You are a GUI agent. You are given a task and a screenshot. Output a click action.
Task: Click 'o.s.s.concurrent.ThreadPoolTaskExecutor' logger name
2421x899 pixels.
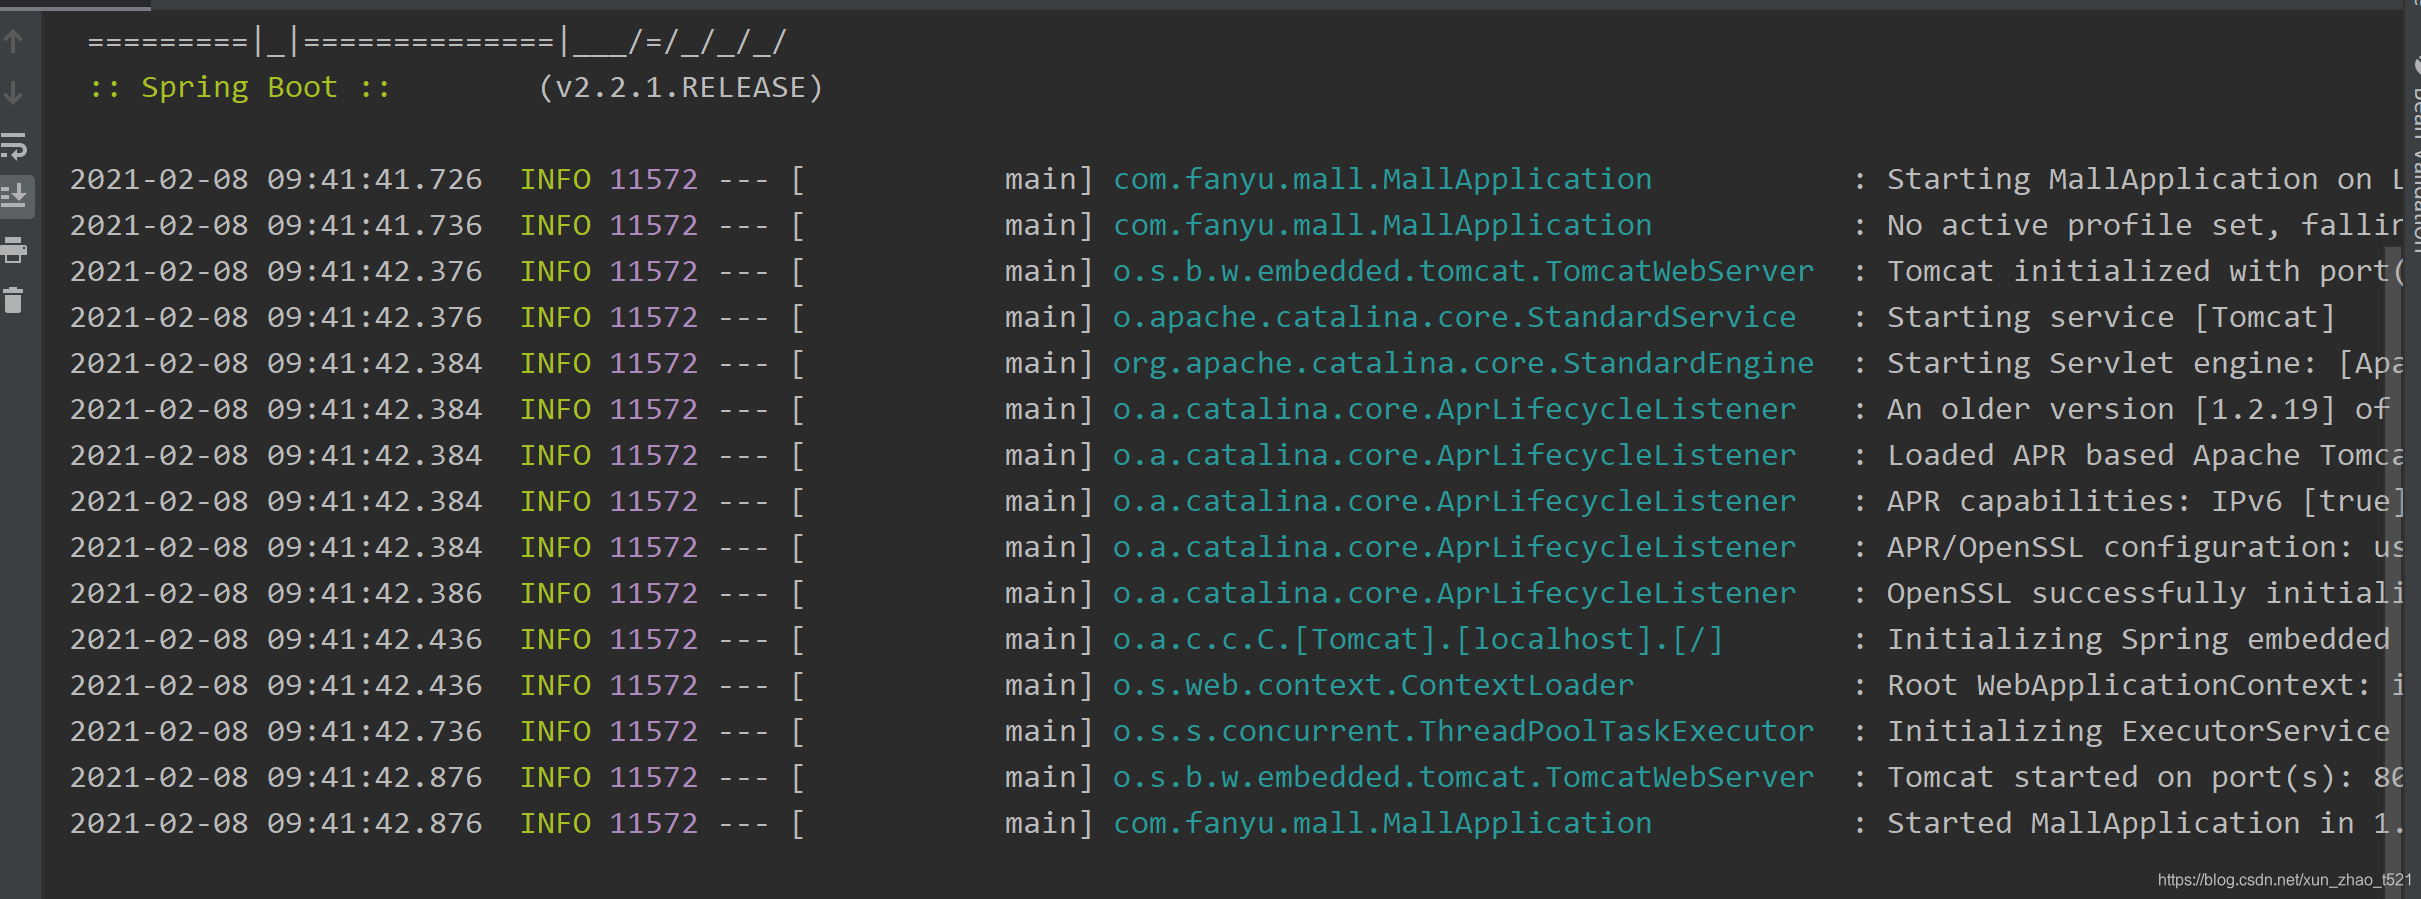pyautogui.click(x=1463, y=732)
